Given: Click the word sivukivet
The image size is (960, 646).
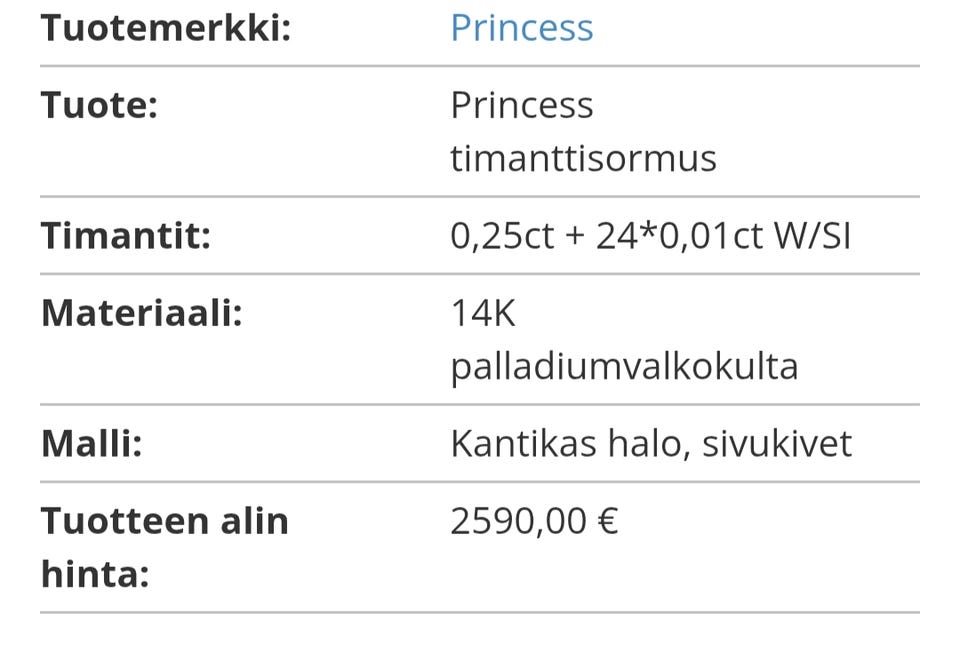Looking at the screenshot, I should coord(776,444).
